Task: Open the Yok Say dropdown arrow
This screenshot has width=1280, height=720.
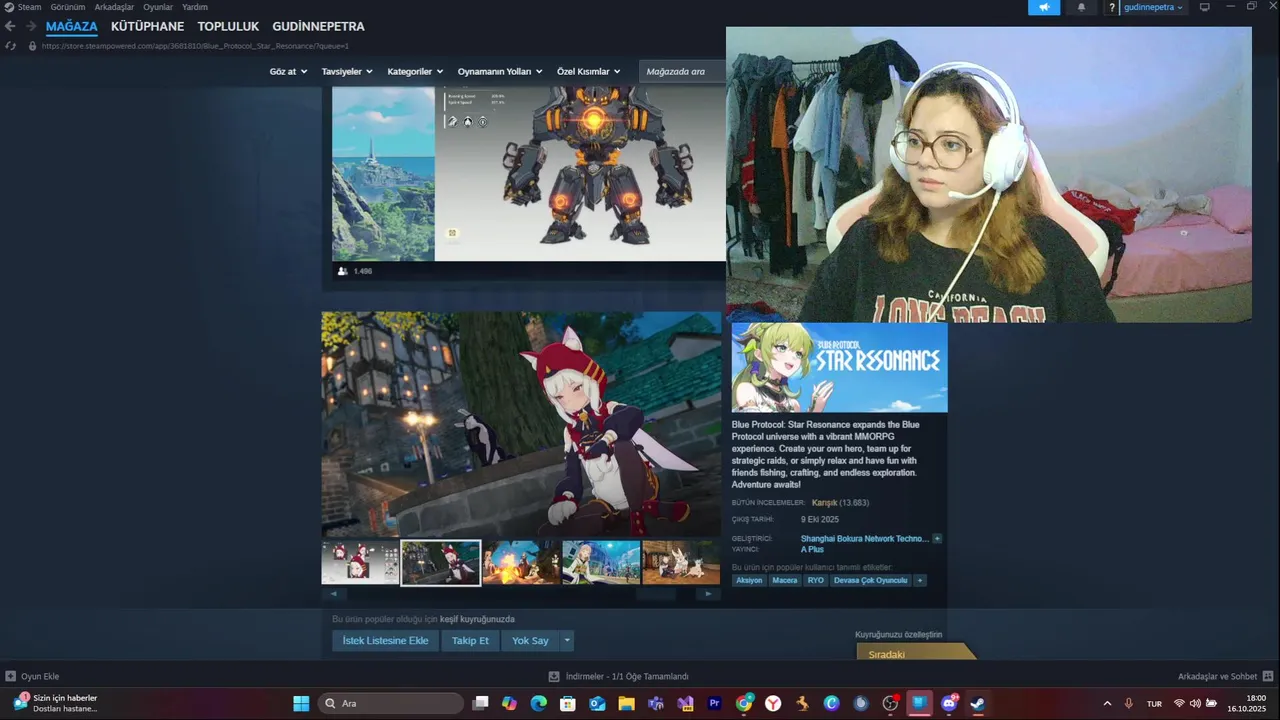Action: (x=567, y=640)
